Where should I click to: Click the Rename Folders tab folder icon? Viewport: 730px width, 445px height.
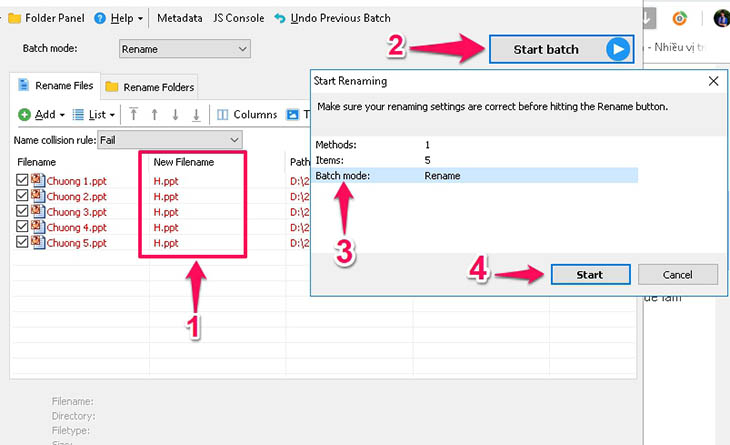click(112, 87)
